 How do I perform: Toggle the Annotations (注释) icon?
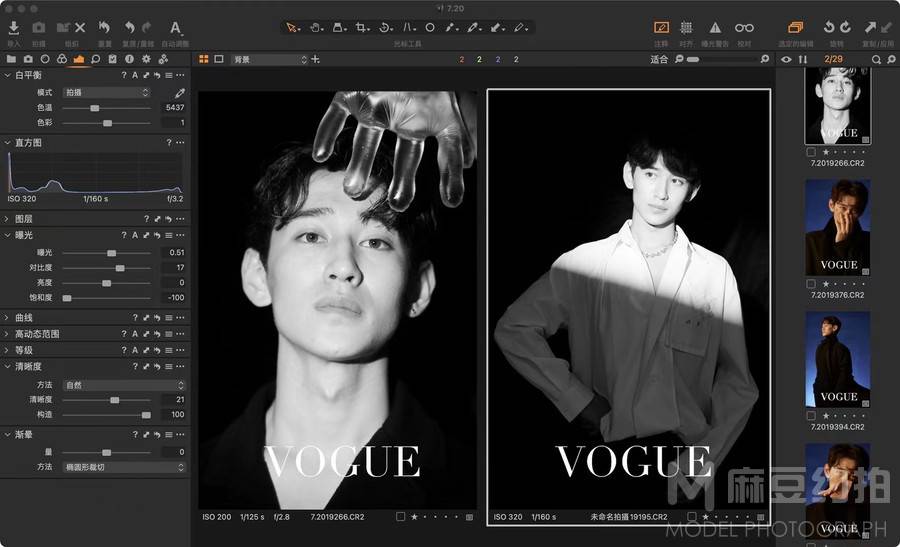click(661, 27)
